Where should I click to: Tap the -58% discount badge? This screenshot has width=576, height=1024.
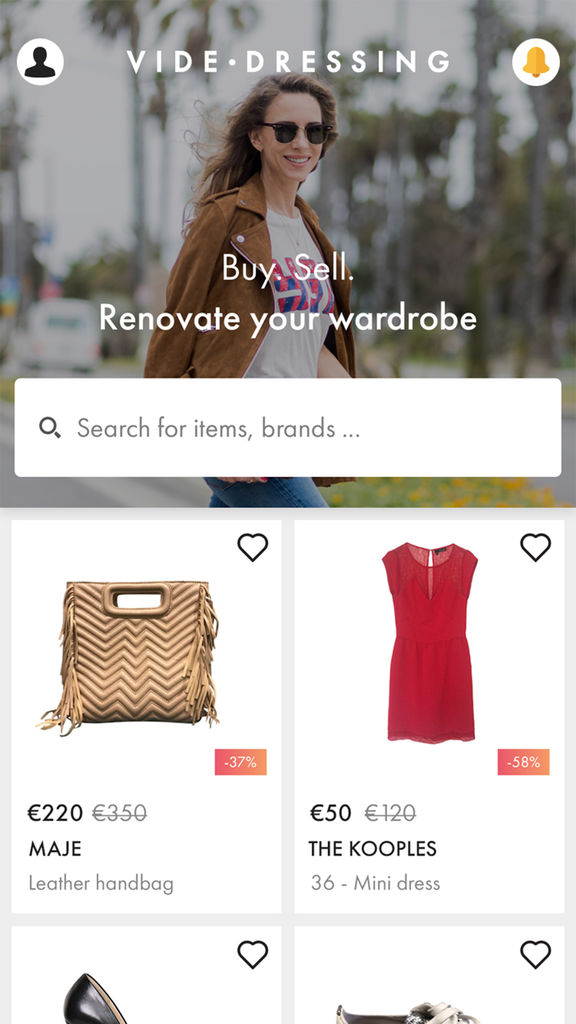523,762
